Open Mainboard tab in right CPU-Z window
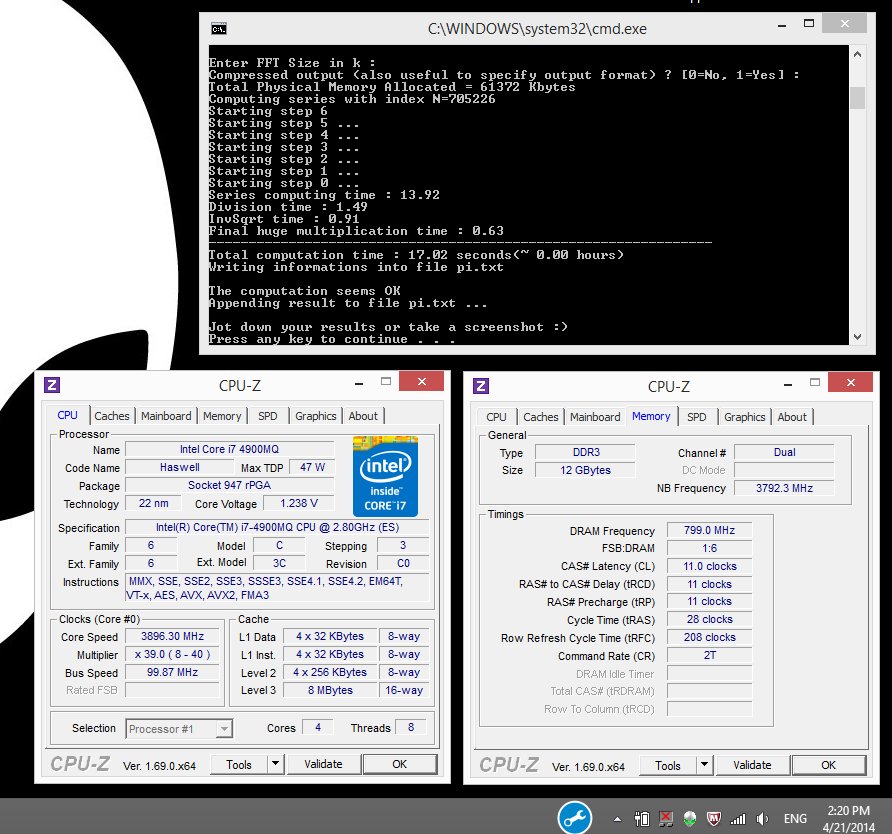 click(x=595, y=417)
